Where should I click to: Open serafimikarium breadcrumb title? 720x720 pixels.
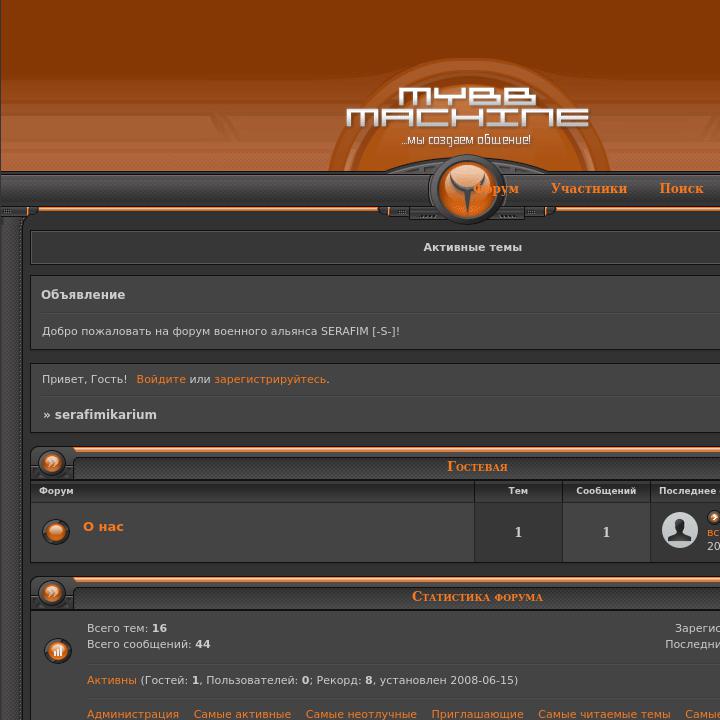[106, 415]
